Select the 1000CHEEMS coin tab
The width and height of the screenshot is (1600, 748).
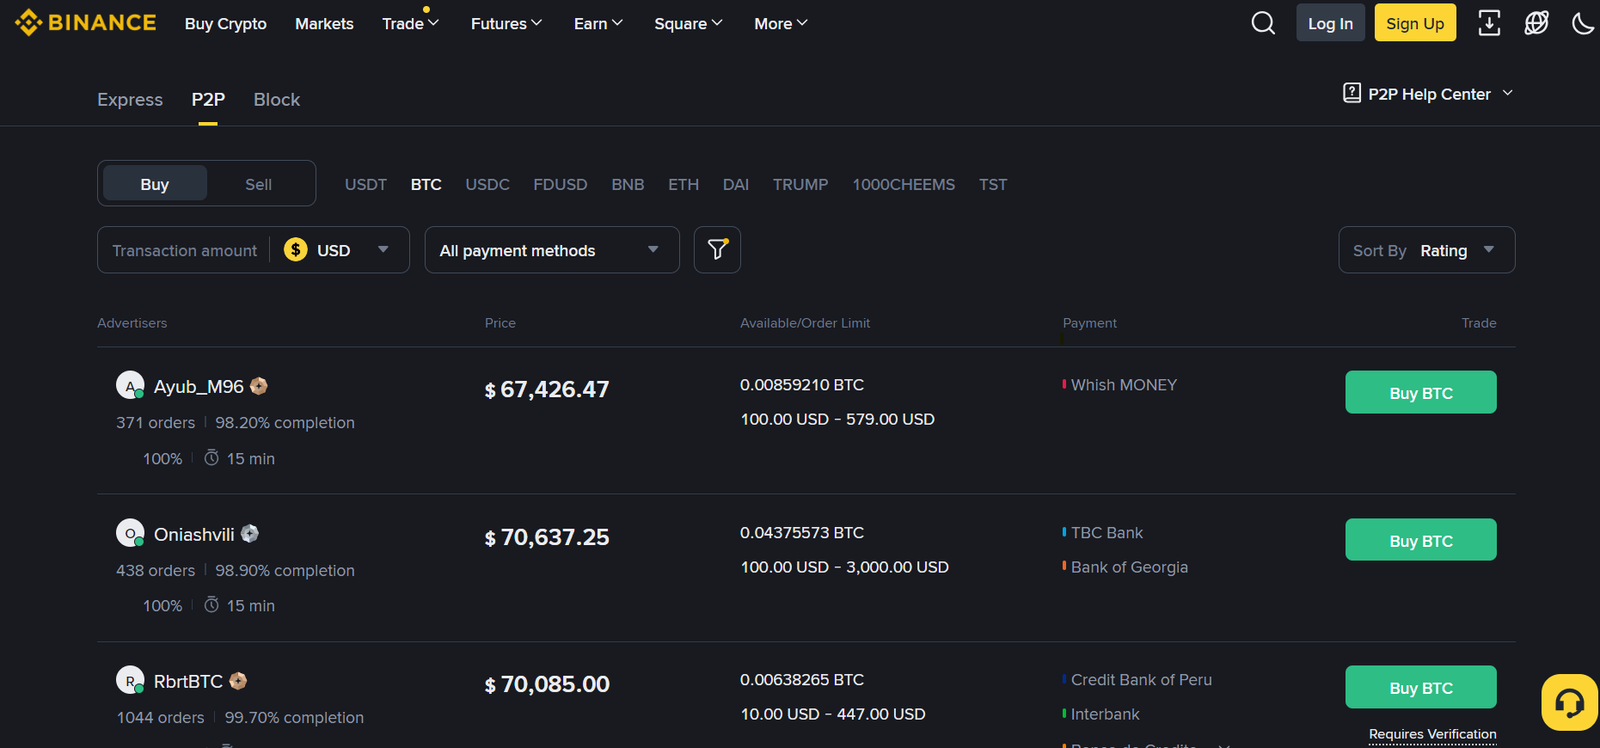coord(904,184)
